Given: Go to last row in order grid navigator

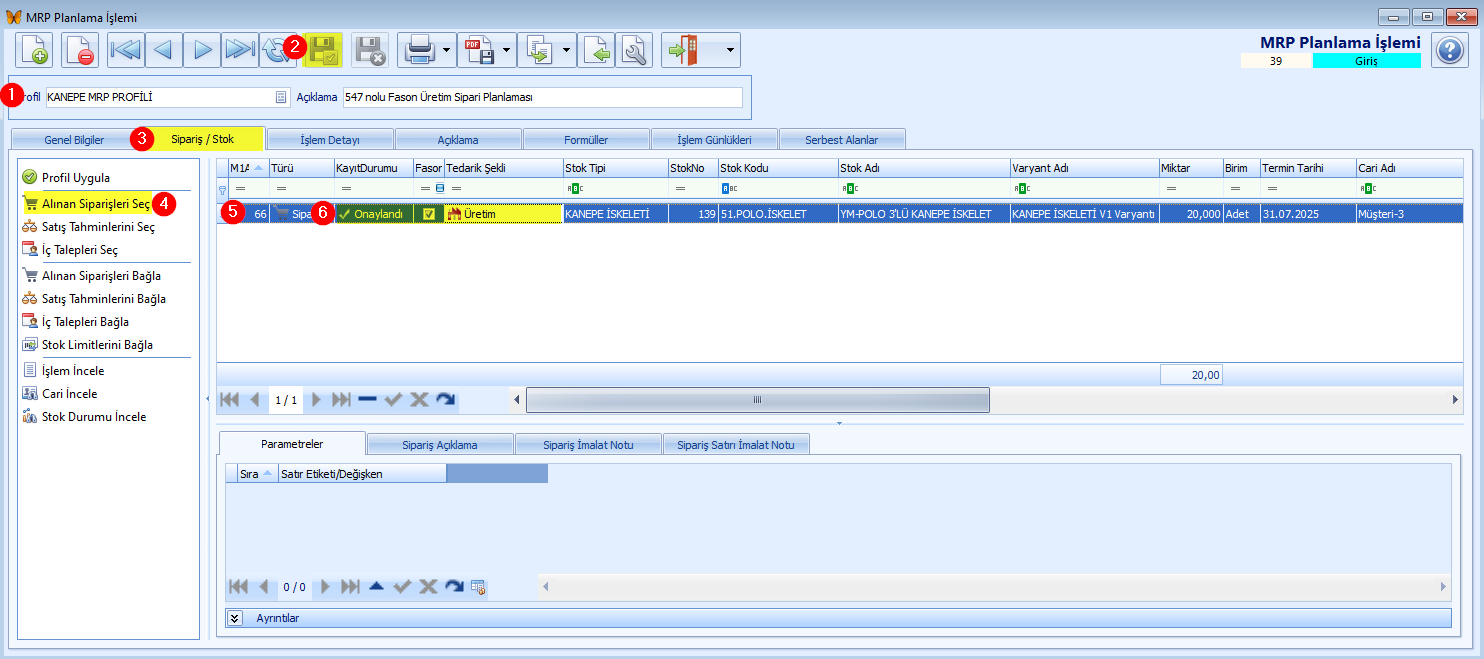Looking at the screenshot, I should tap(341, 399).
